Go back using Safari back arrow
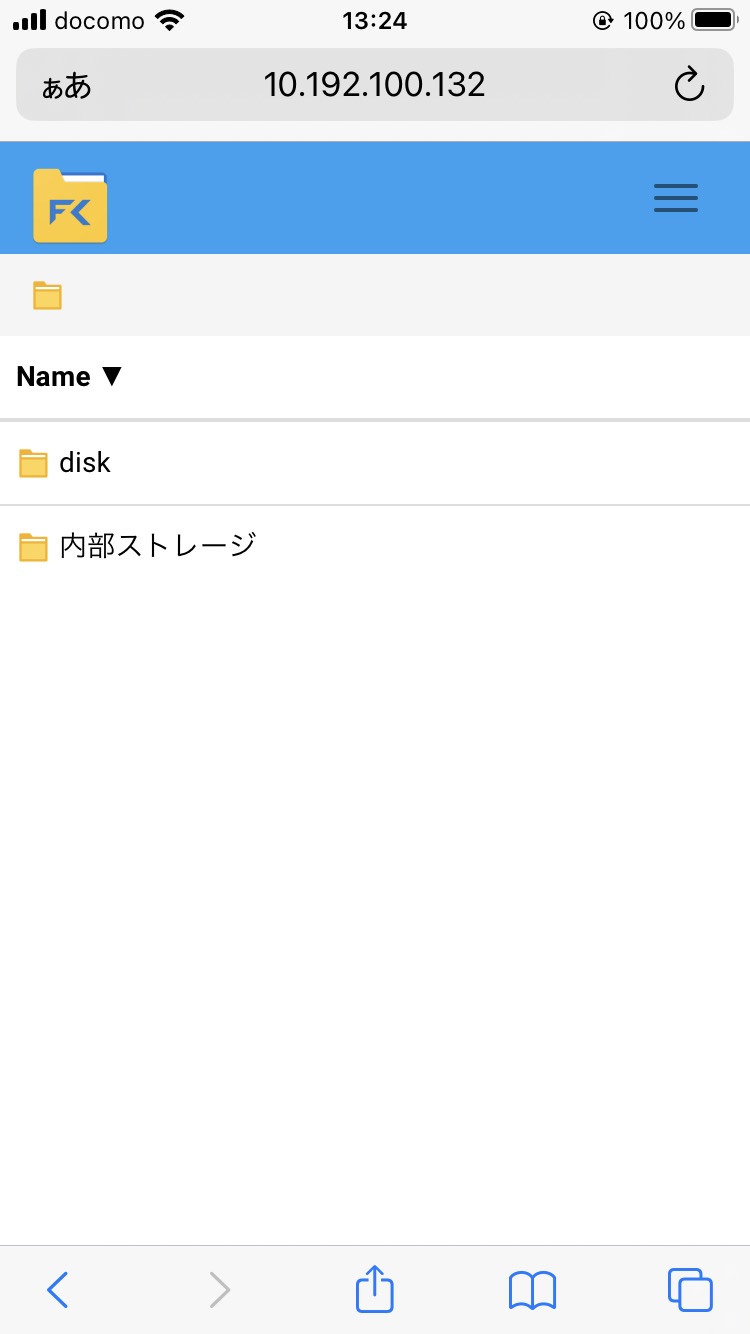The height and width of the screenshot is (1334, 750). (x=58, y=1290)
